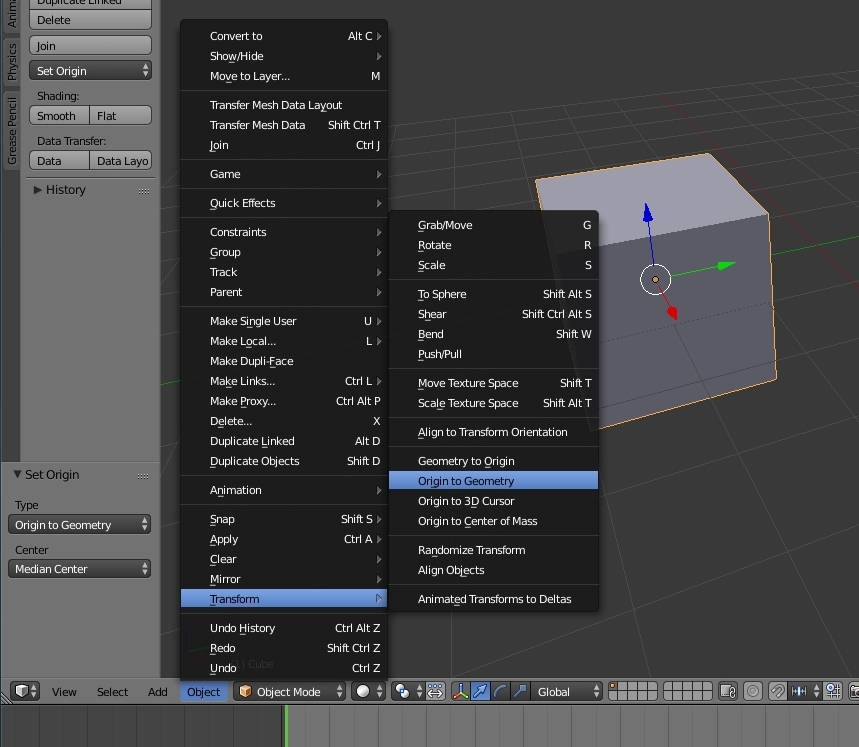
Task: Select Move to Layer… entry
Action: pyautogui.click(x=284, y=76)
